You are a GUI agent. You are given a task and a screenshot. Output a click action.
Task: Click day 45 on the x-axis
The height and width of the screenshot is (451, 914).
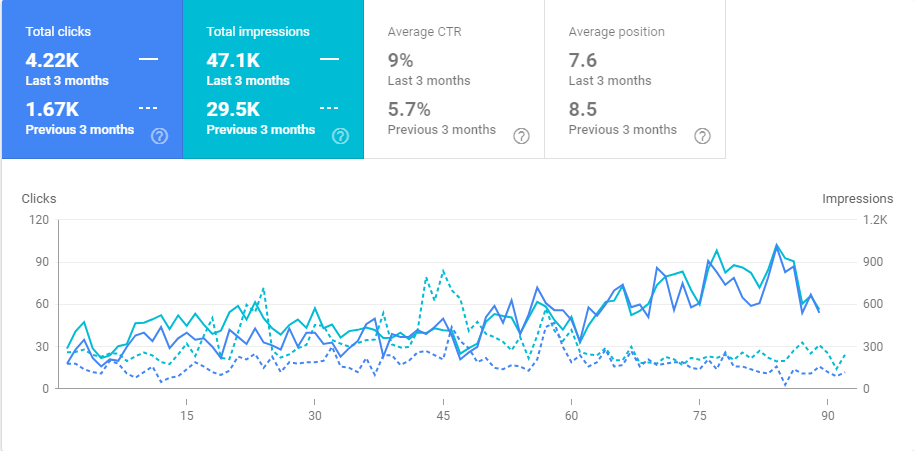[443, 415]
